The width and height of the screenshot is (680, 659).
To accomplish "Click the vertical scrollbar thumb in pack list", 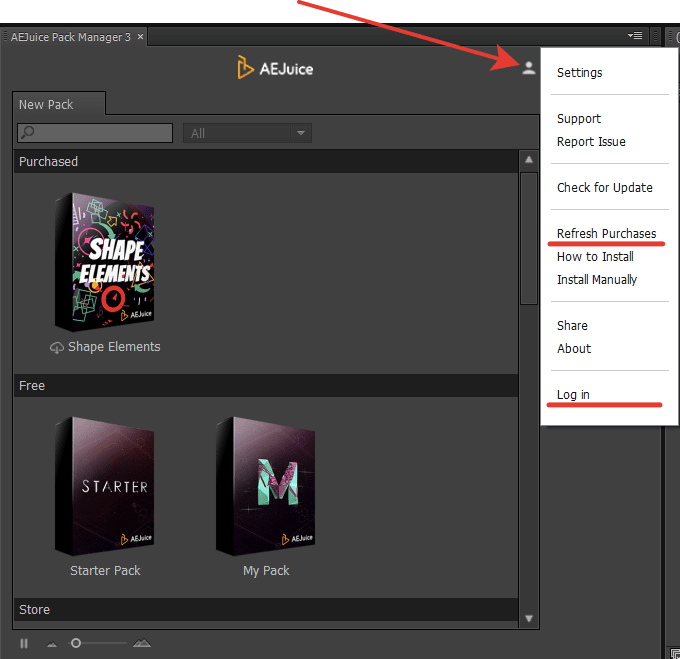I will coord(529,238).
